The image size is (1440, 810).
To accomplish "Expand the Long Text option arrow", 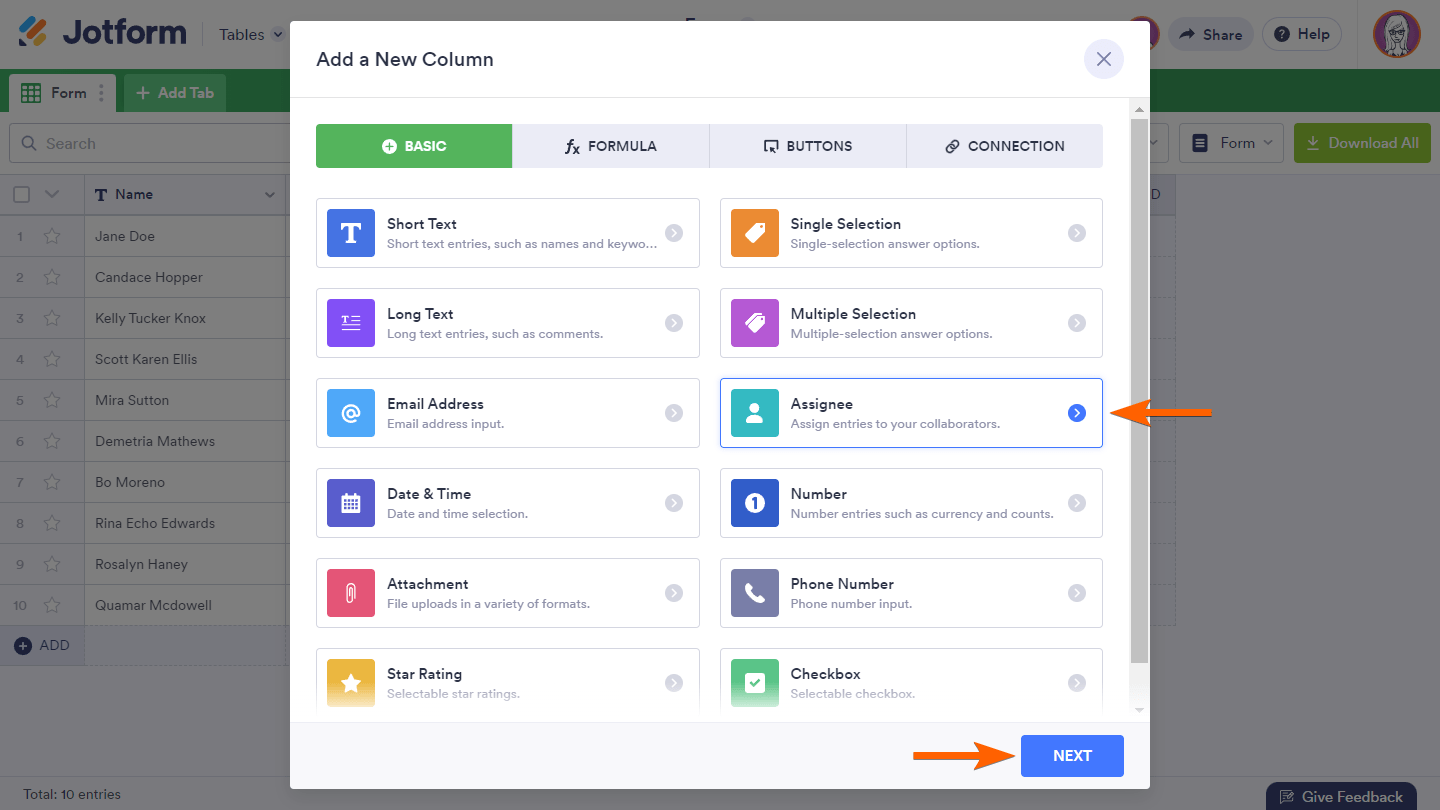I will tap(674, 323).
